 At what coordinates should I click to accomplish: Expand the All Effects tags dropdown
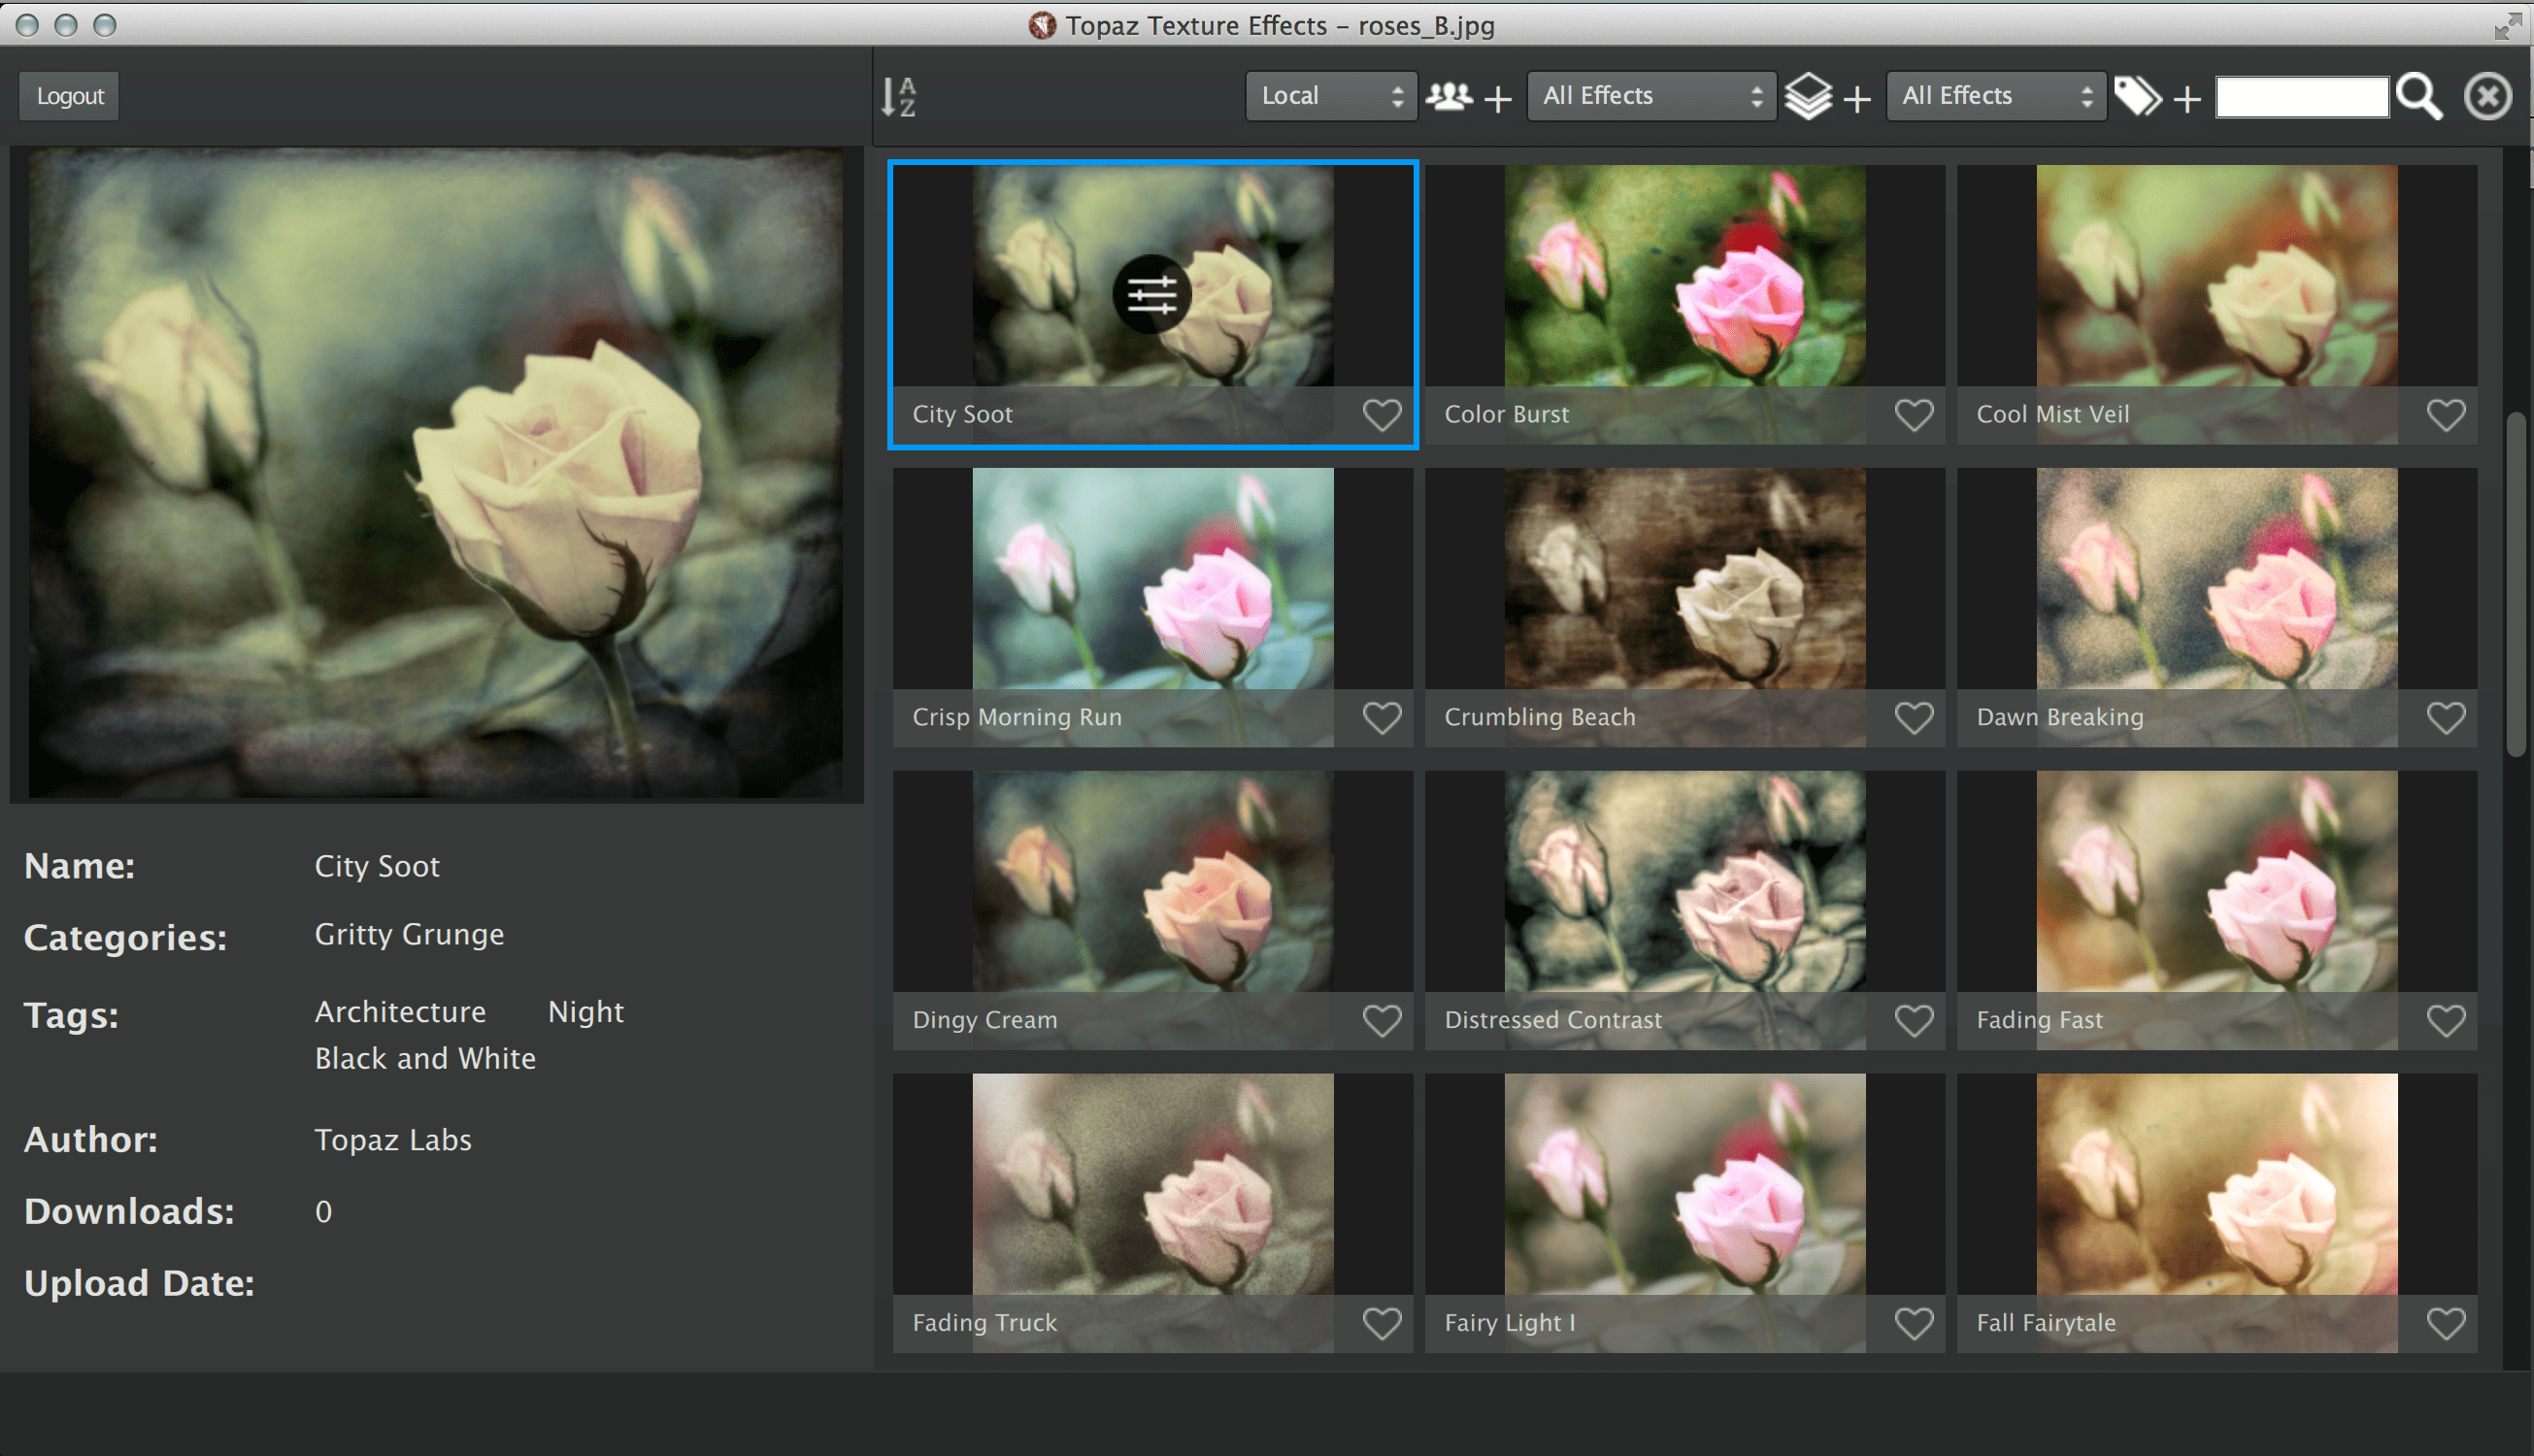tap(1995, 96)
